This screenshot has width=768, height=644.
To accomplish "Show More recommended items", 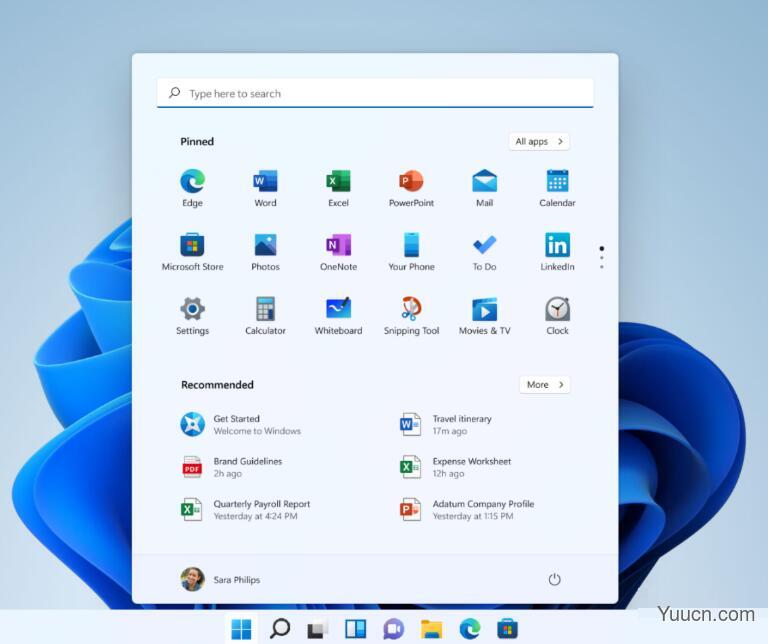I will click(545, 384).
